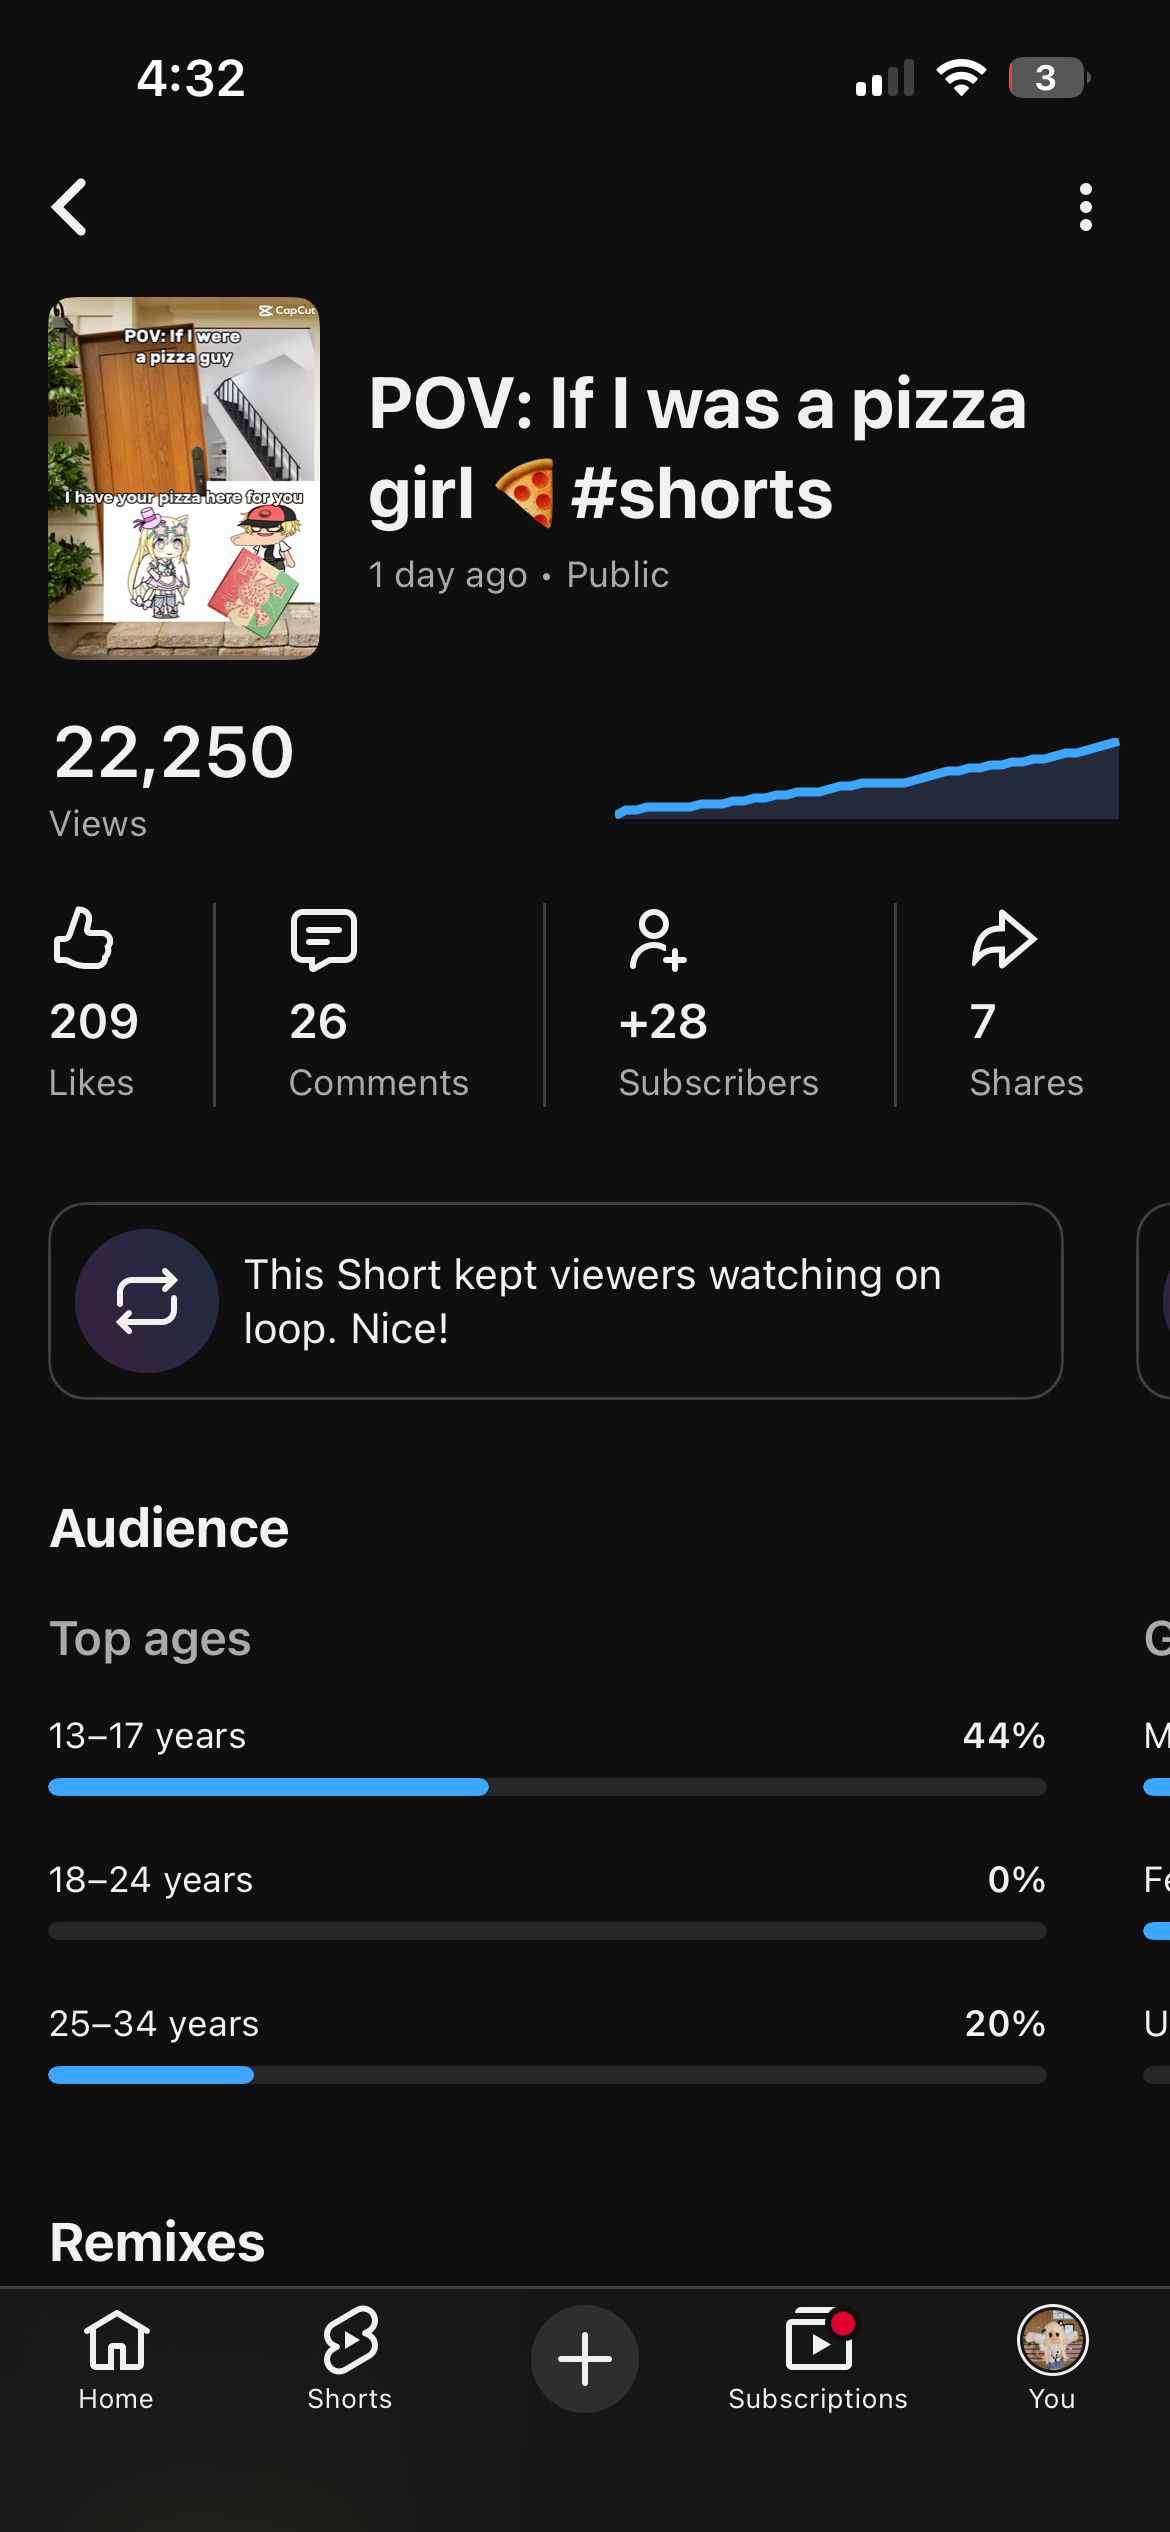Tap the 'Top ages' heading
The height and width of the screenshot is (2532, 1170).
(x=150, y=1640)
